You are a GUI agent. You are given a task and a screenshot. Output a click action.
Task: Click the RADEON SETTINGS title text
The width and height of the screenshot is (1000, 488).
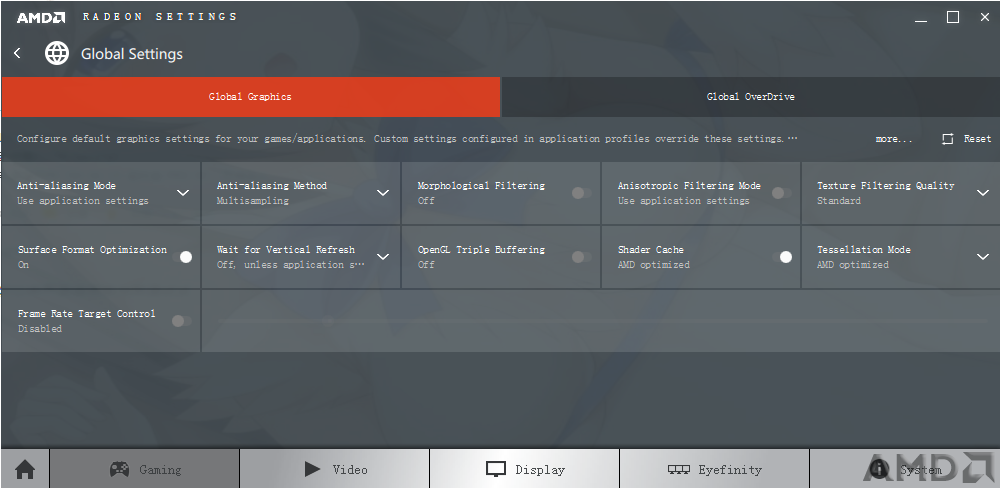pyautogui.click(x=159, y=17)
